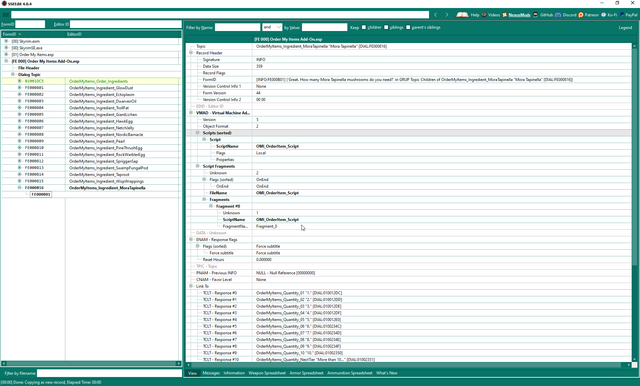Open the hamburger main menu icon
This screenshot has width=640, height=386.
click(6, 15)
